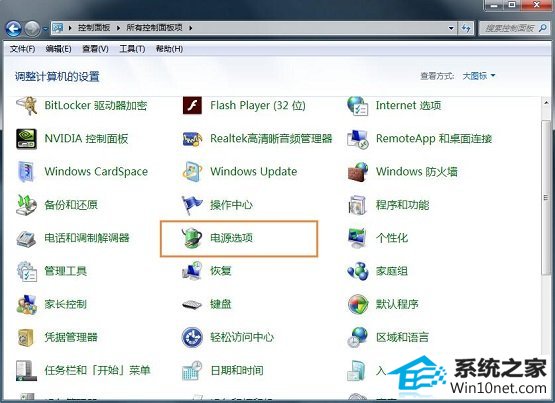Open recent pages dropdown beside forward button
555x403 pixels.
45,29
